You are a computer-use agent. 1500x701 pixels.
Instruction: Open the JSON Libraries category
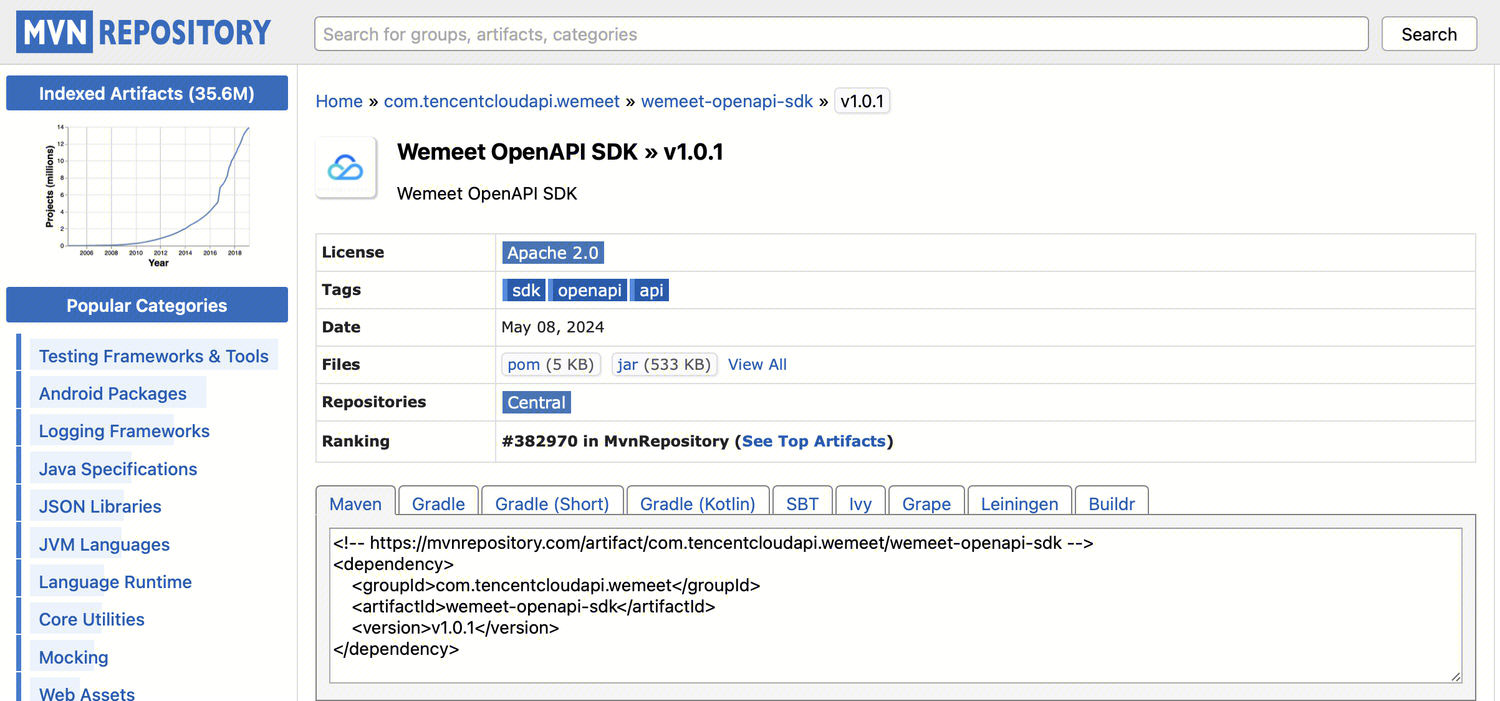tap(100, 506)
